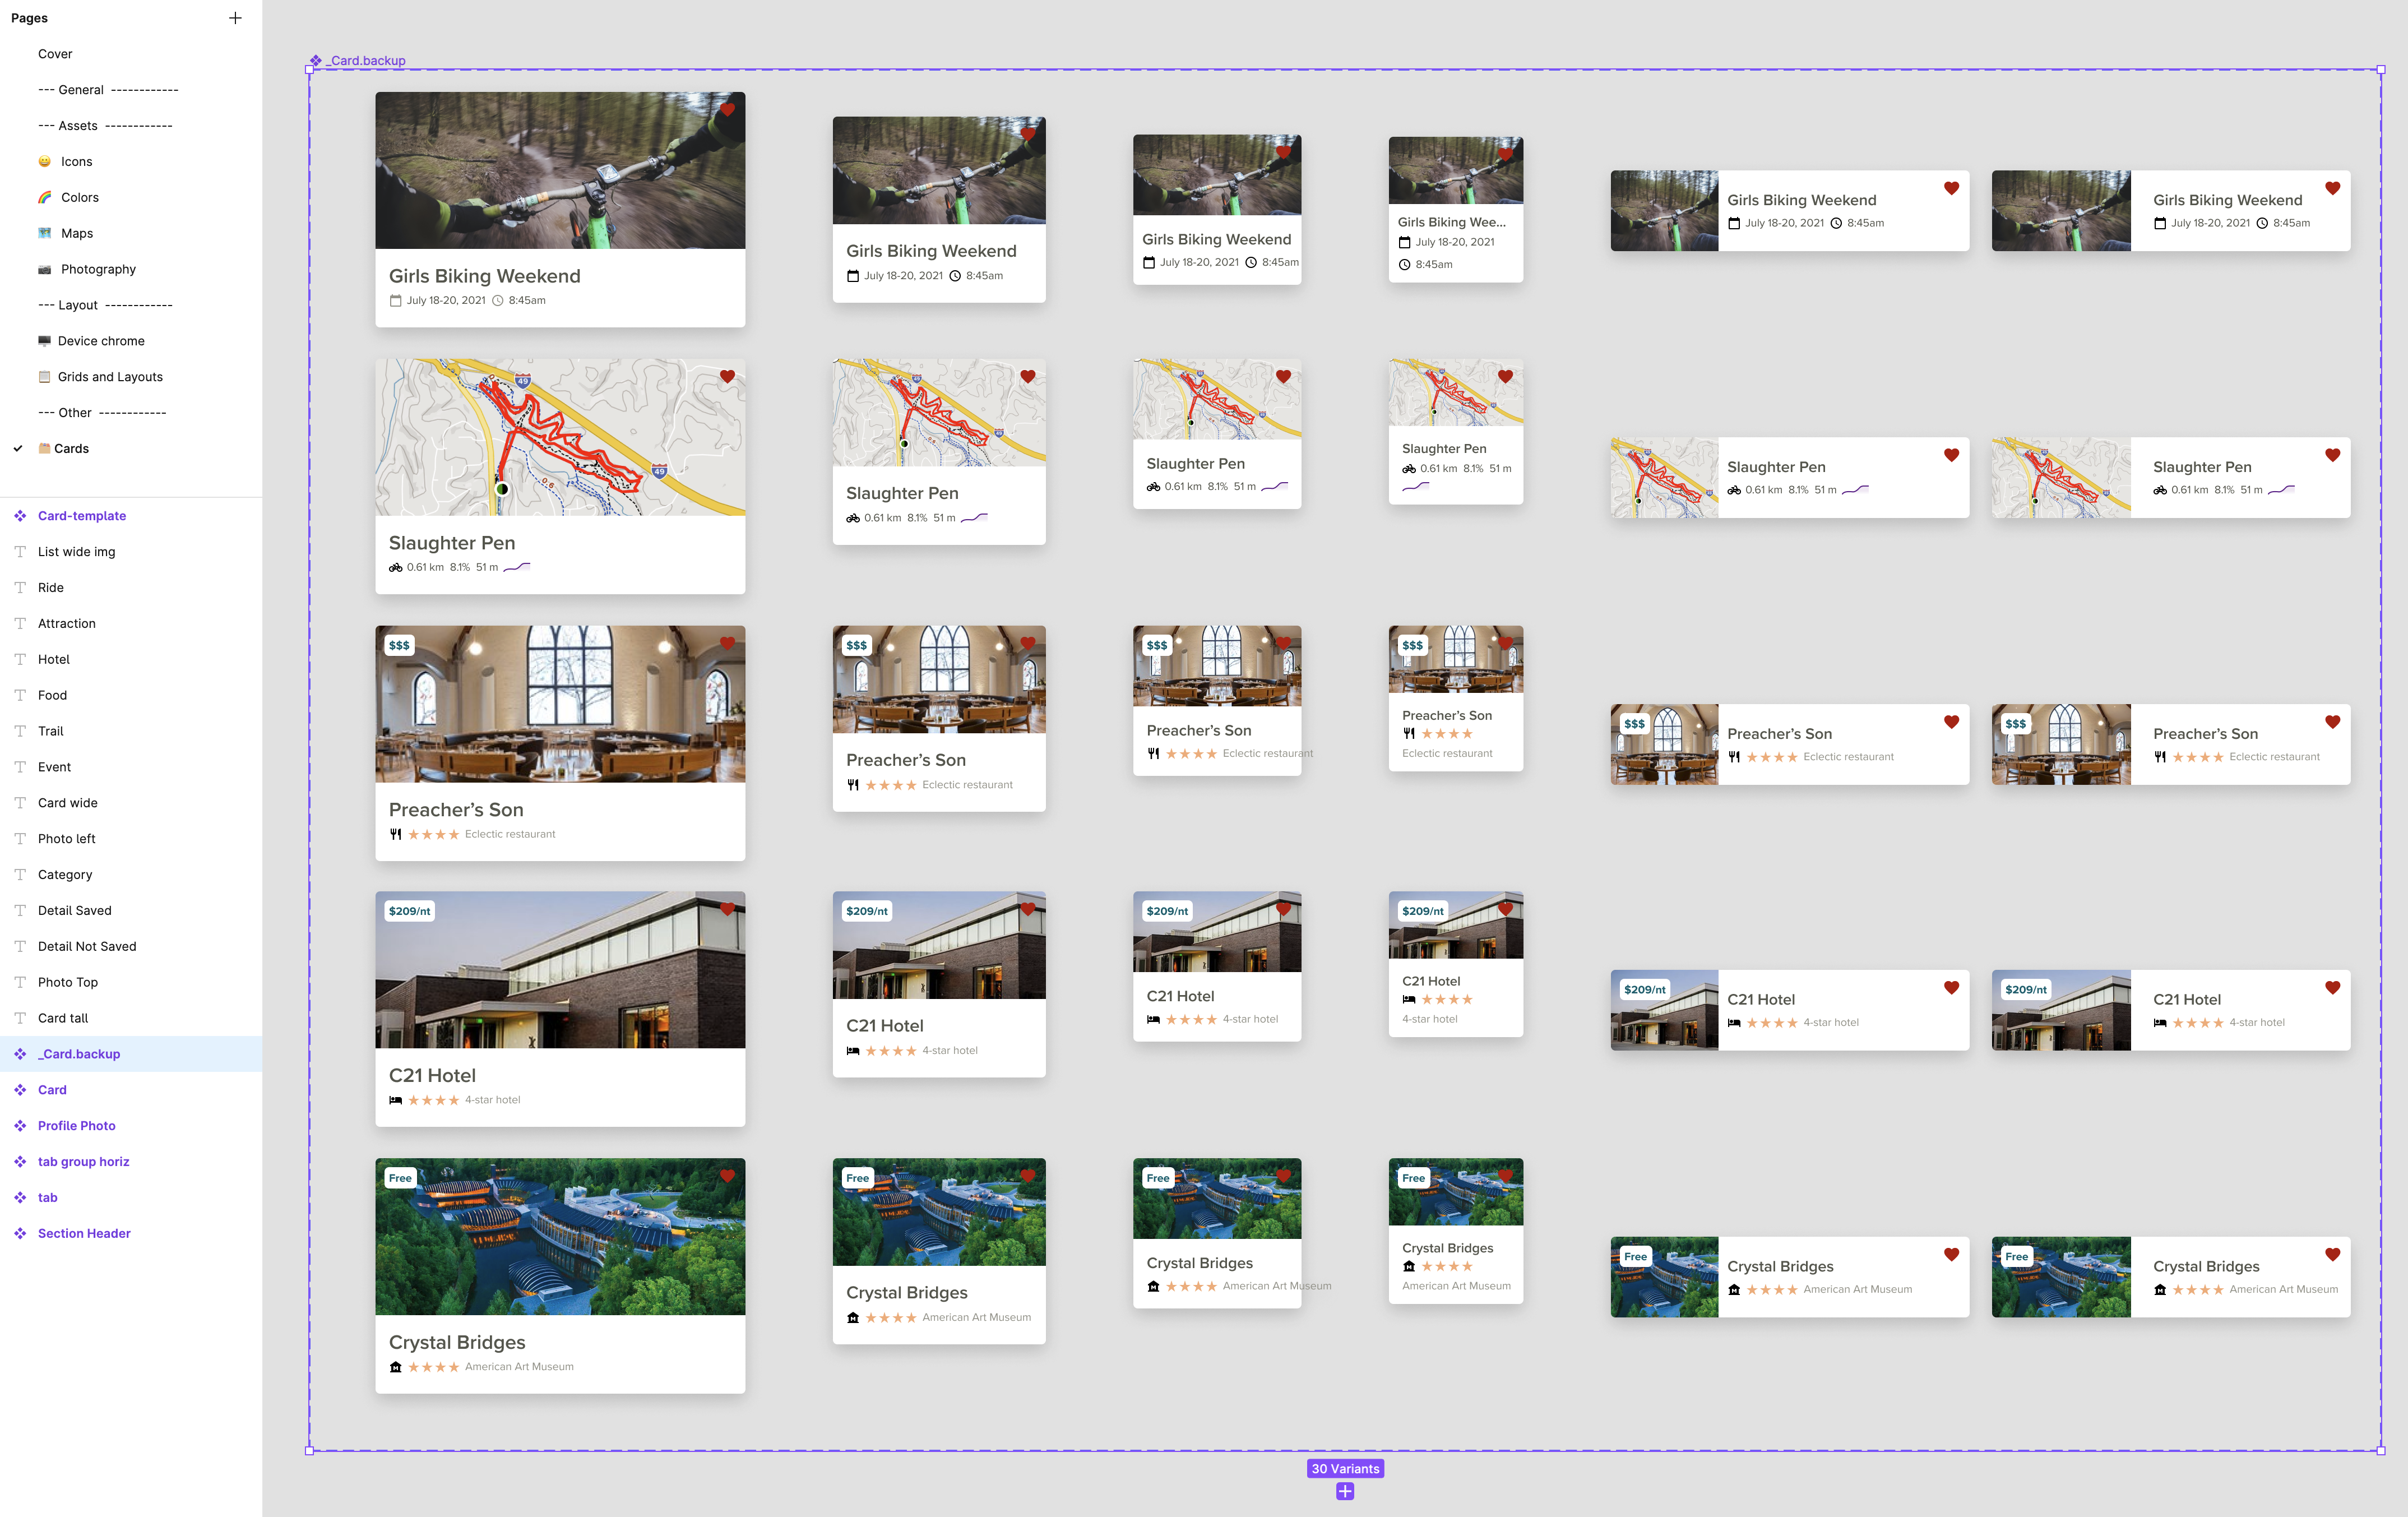The height and width of the screenshot is (1517, 2408).
Task: Click the add new page plus icon
Action: click(235, 18)
